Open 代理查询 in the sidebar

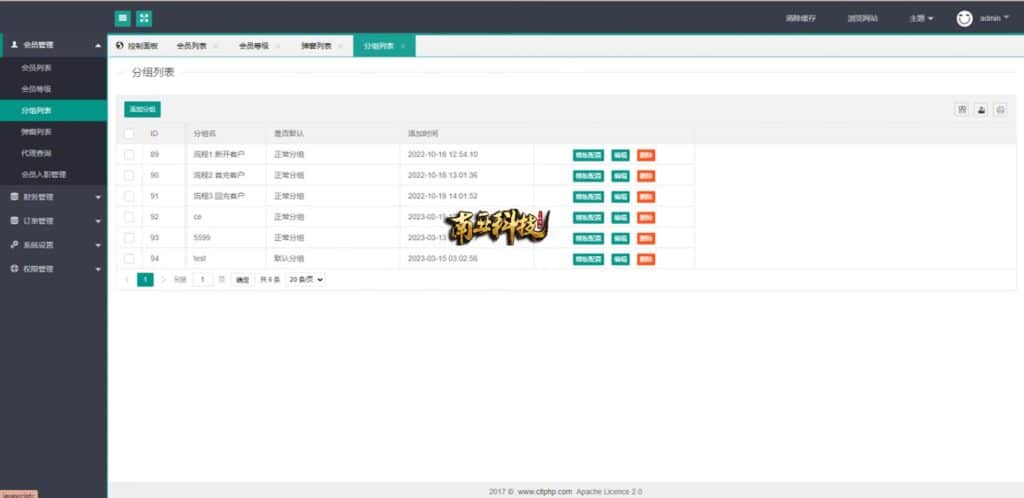coord(54,153)
